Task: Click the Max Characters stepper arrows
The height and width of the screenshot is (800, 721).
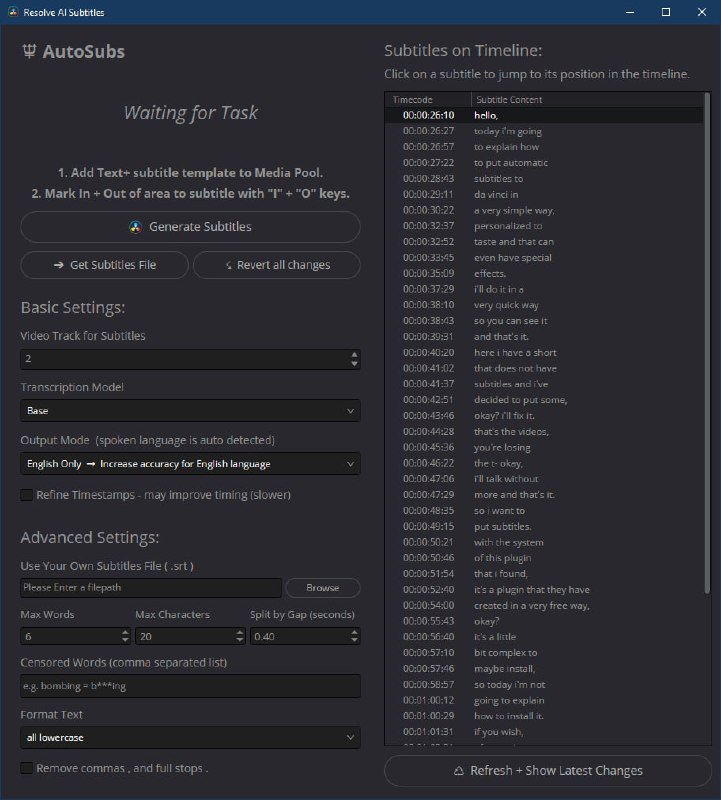Action: point(239,636)
